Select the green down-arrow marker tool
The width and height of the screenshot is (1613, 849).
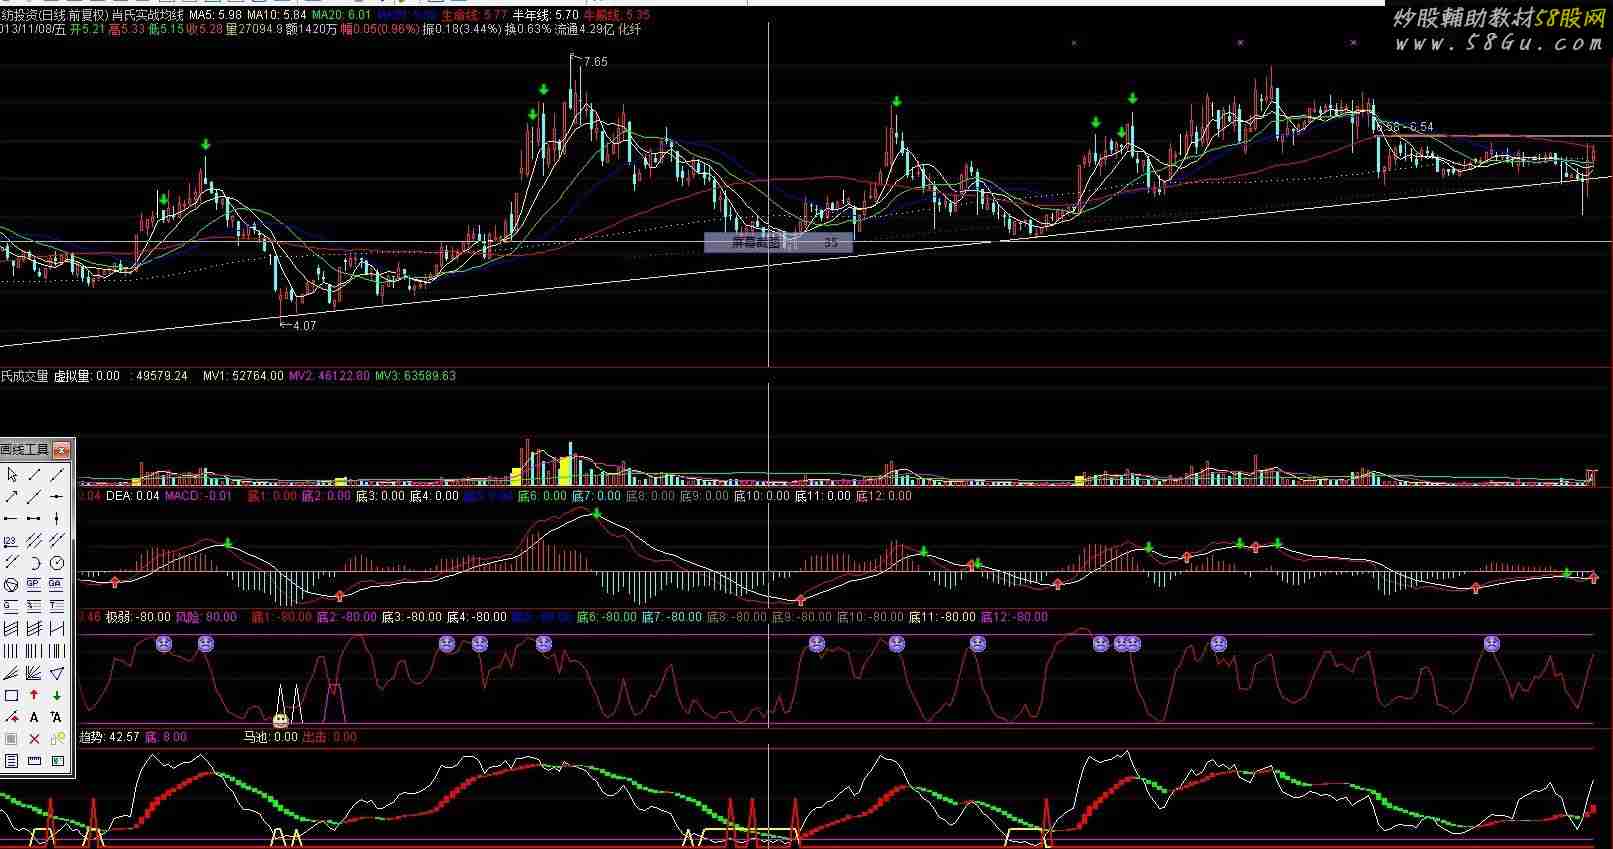[57, 695]
